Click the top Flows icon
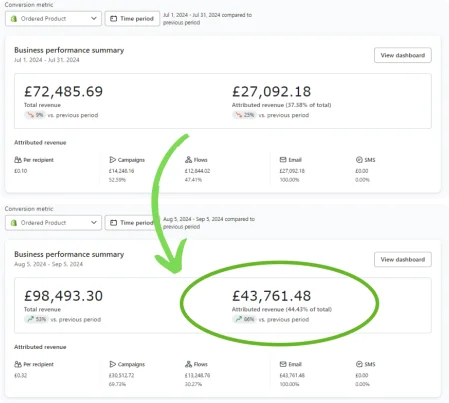Viewport: 449px width, 403px height. point(188,160)
